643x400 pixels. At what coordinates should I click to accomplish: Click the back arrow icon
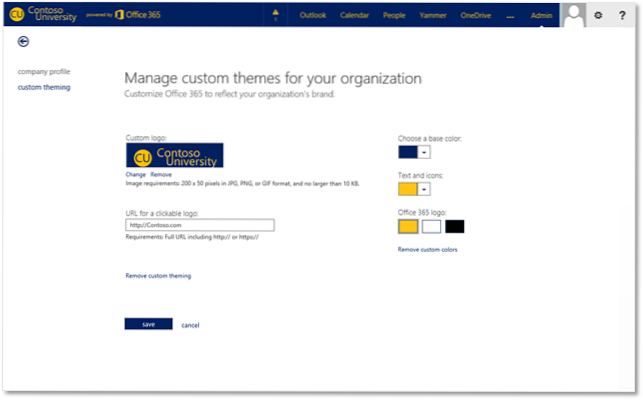(23, 41)
